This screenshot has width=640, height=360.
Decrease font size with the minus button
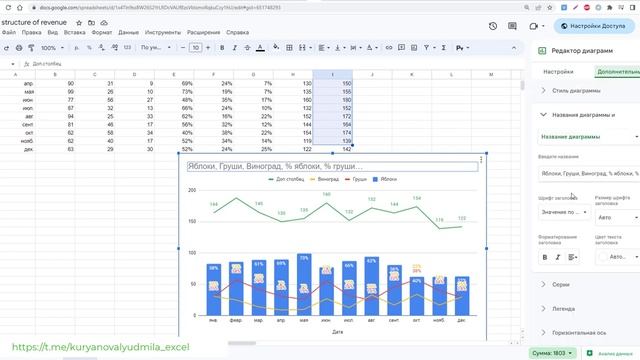pyautogui.click(x=183, y=48)
